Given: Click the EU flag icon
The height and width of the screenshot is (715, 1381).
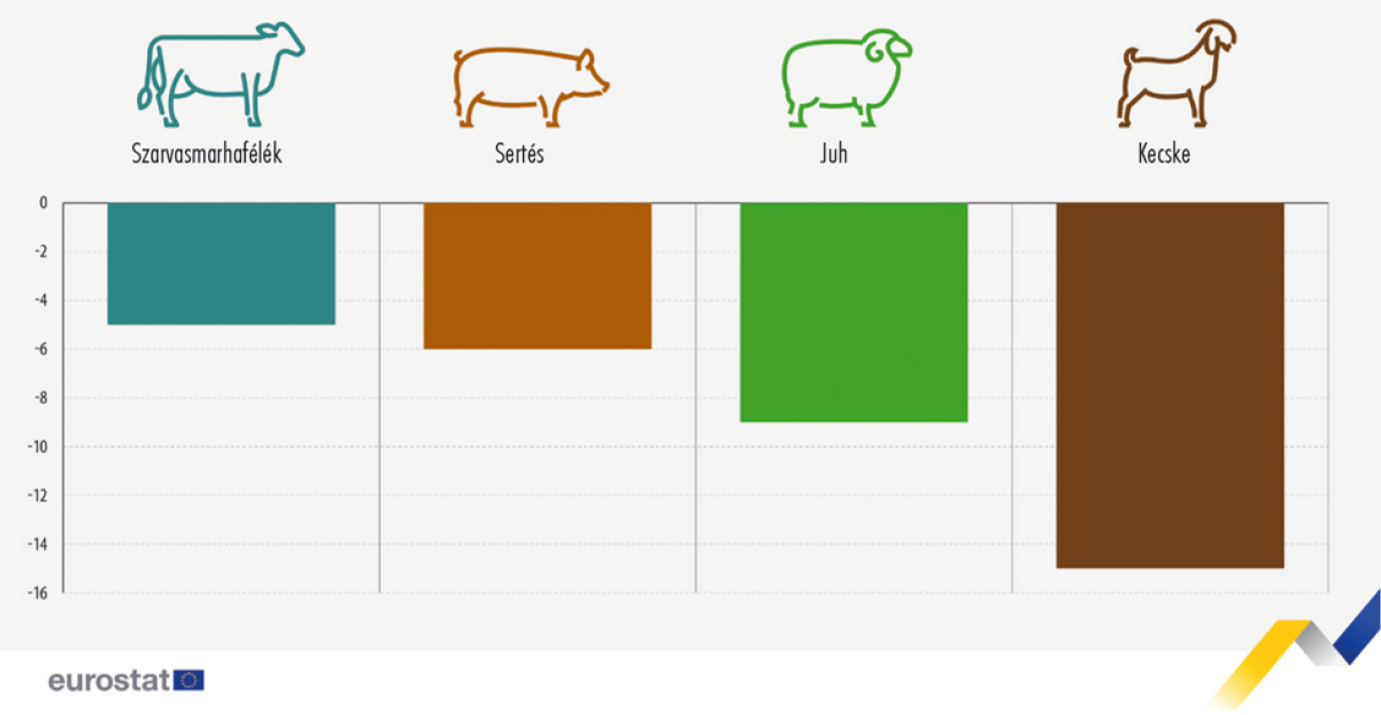Looking at the screenshot, I should (189, 681).
